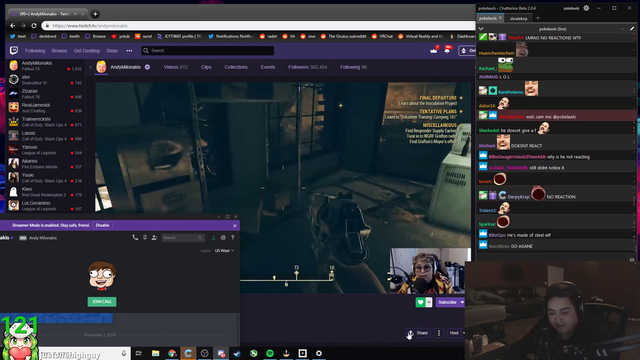Screen dimensions: 640x360
Task: Open the Collections channel tab
Action: click(236, 67)
